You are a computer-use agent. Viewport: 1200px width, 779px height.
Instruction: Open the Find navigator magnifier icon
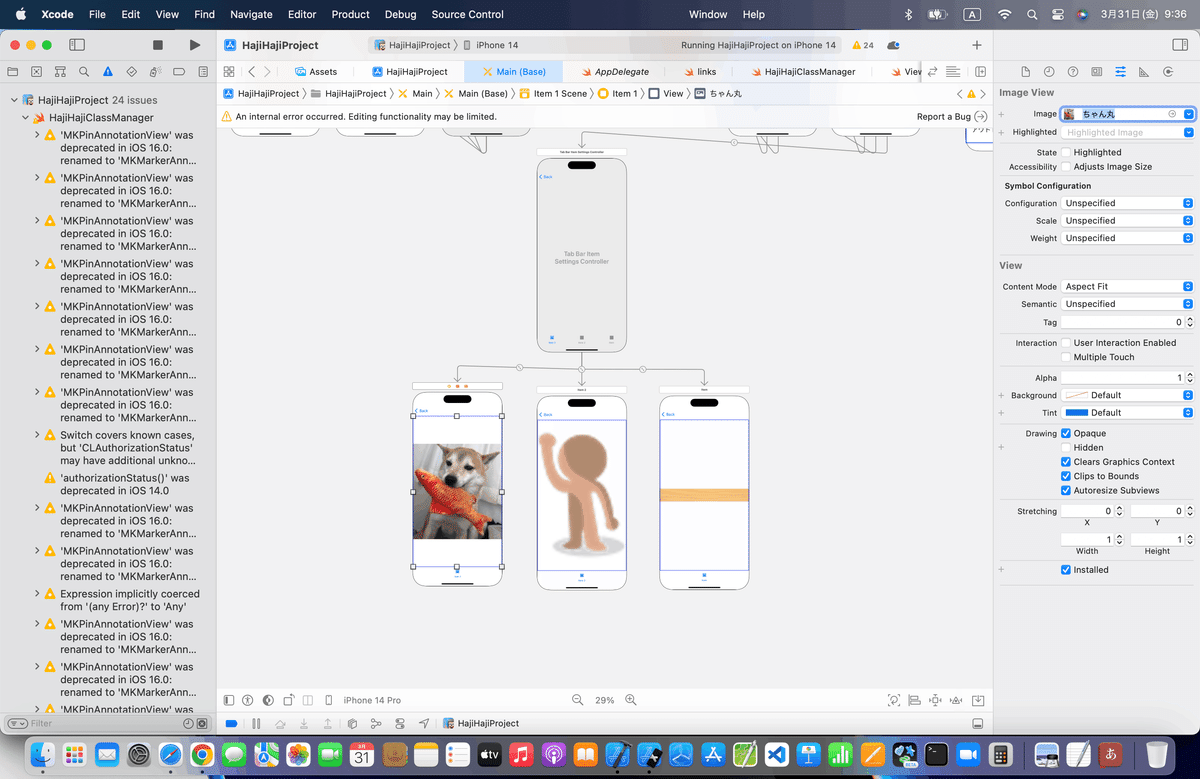tap(85, 72)
